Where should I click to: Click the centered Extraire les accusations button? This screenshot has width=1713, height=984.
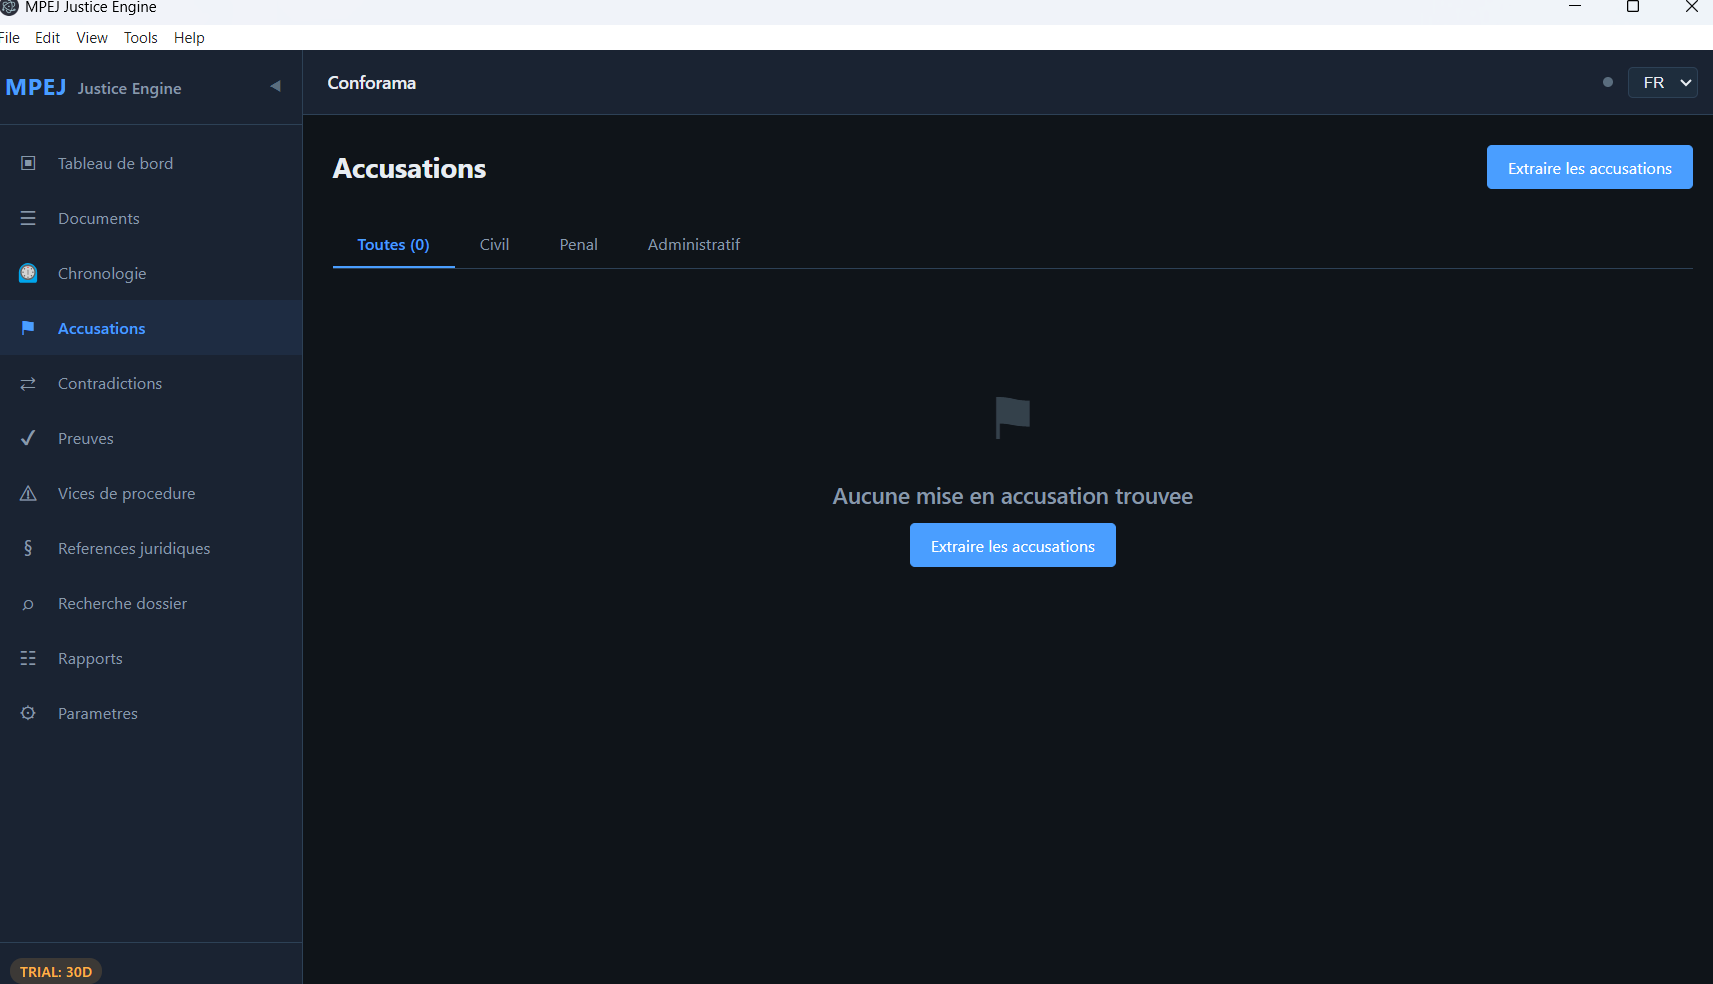point(1012,546)
